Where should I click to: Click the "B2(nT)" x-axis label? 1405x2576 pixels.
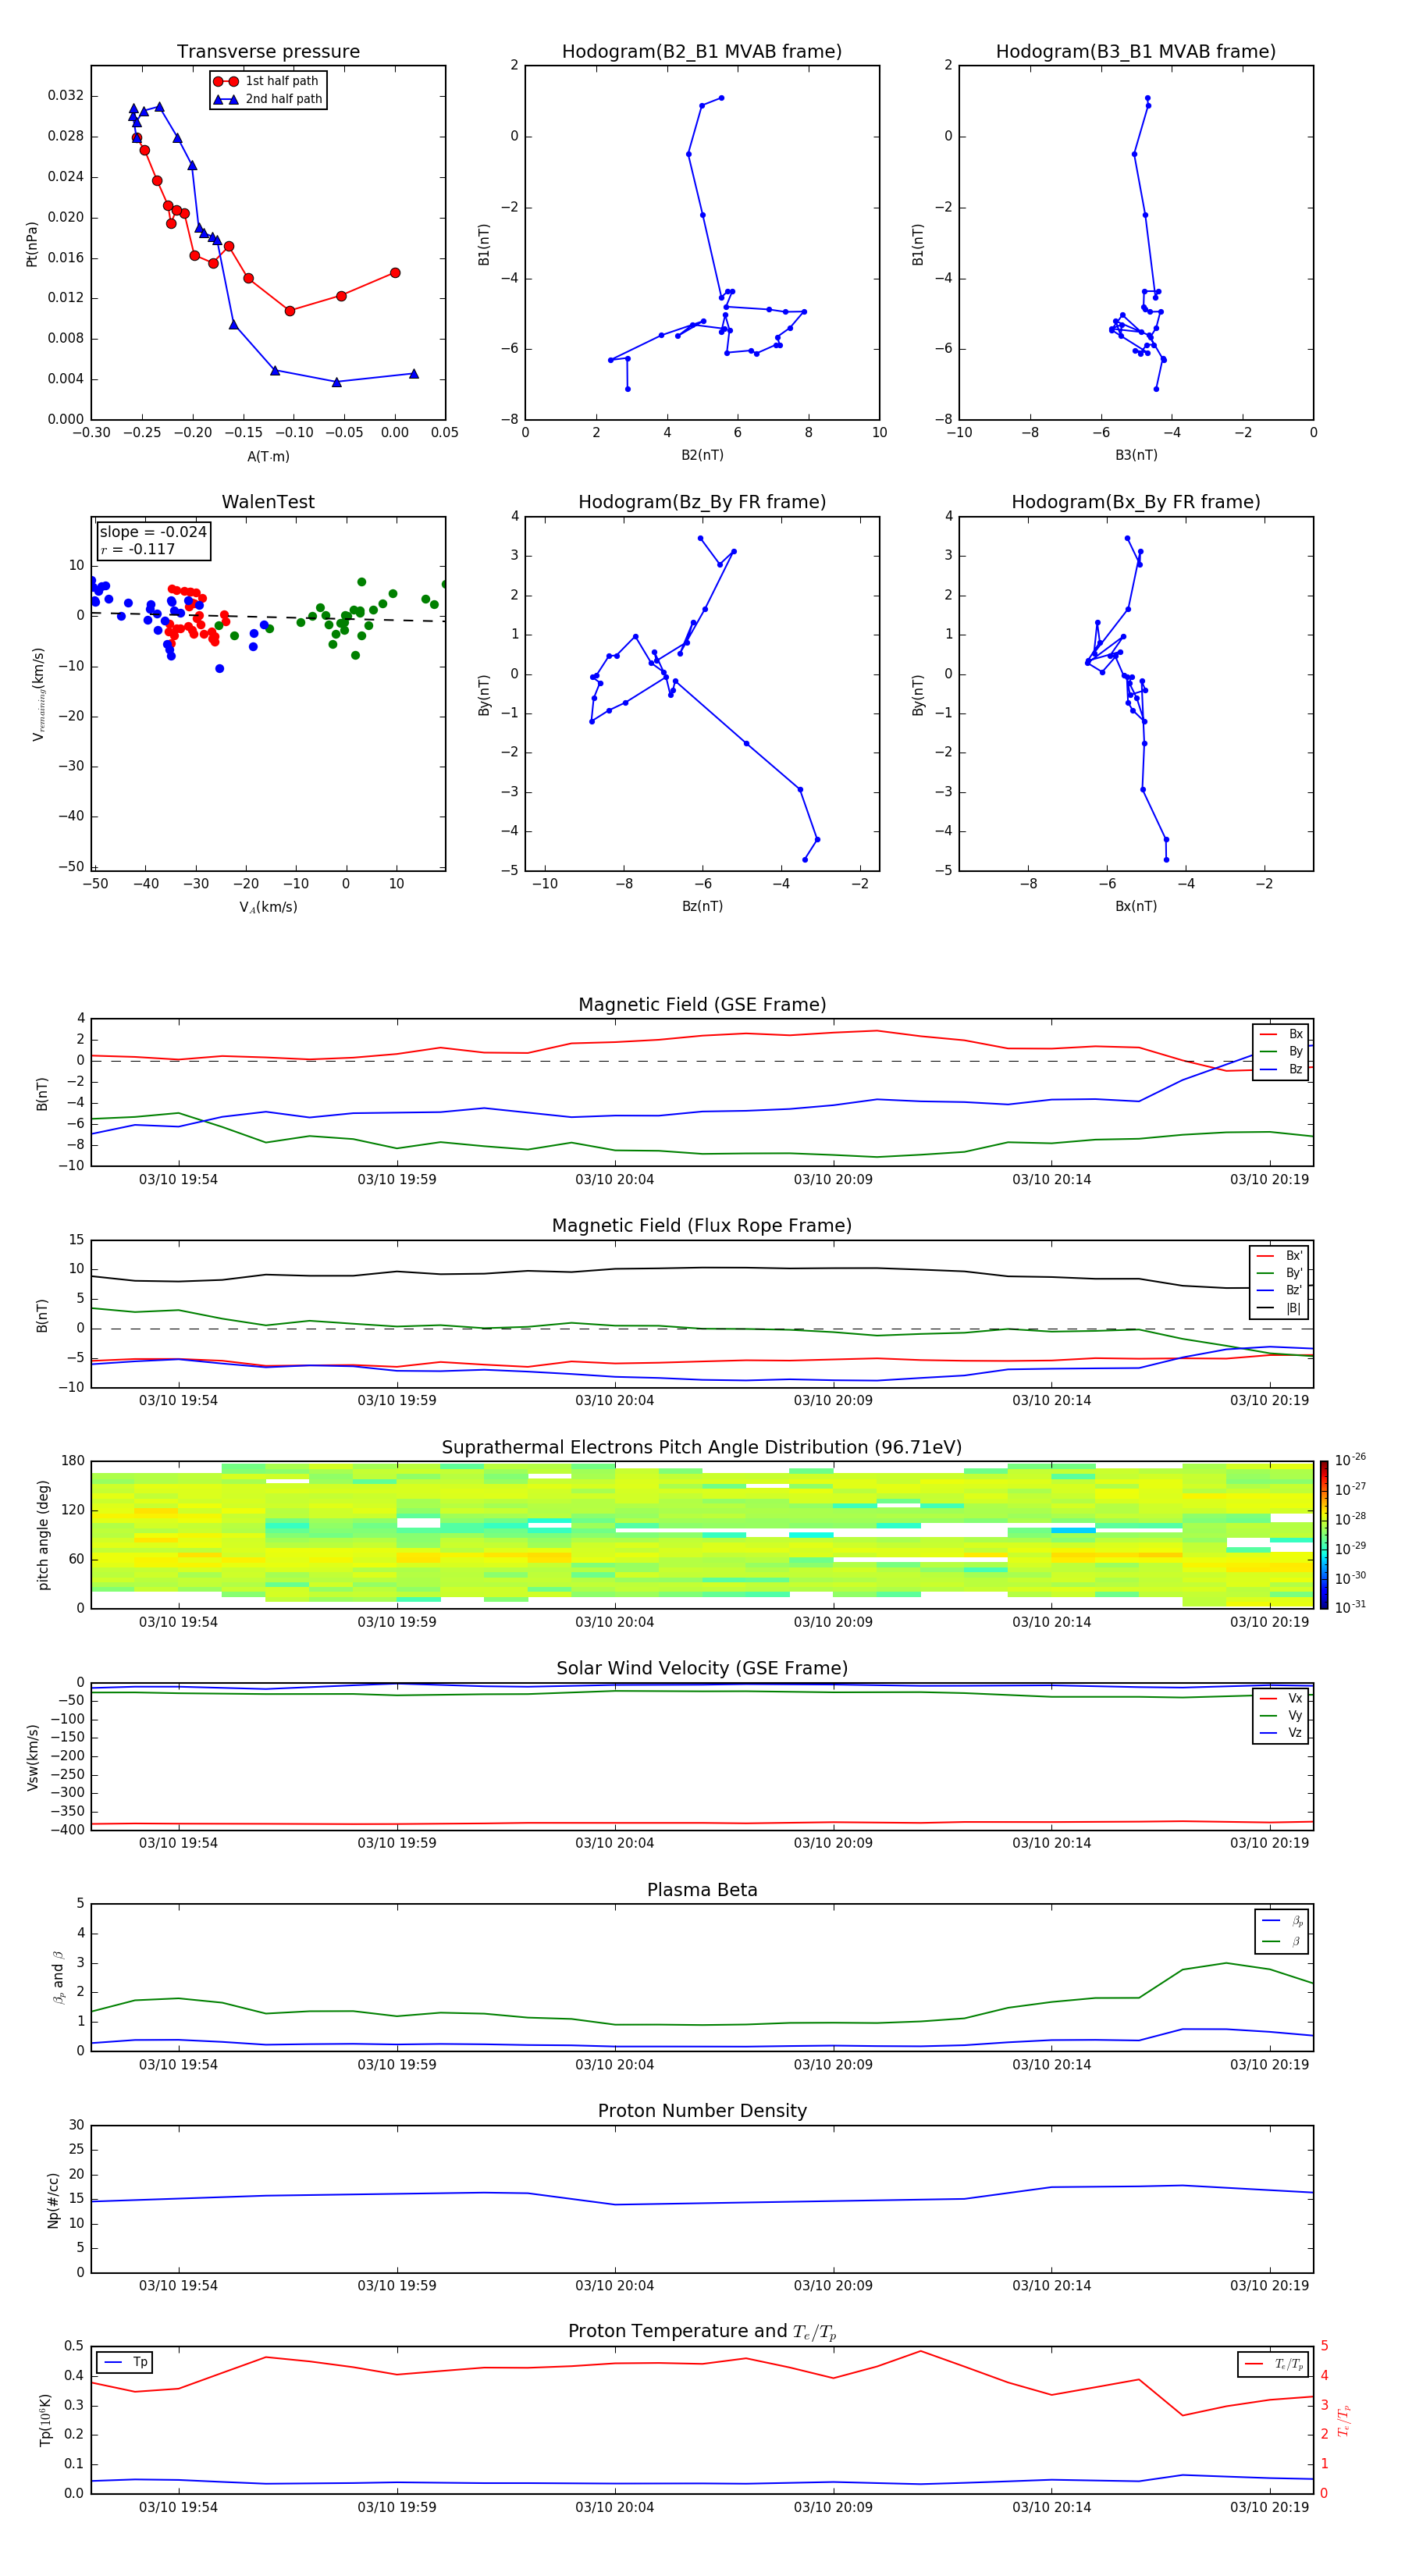click(702, 455)
